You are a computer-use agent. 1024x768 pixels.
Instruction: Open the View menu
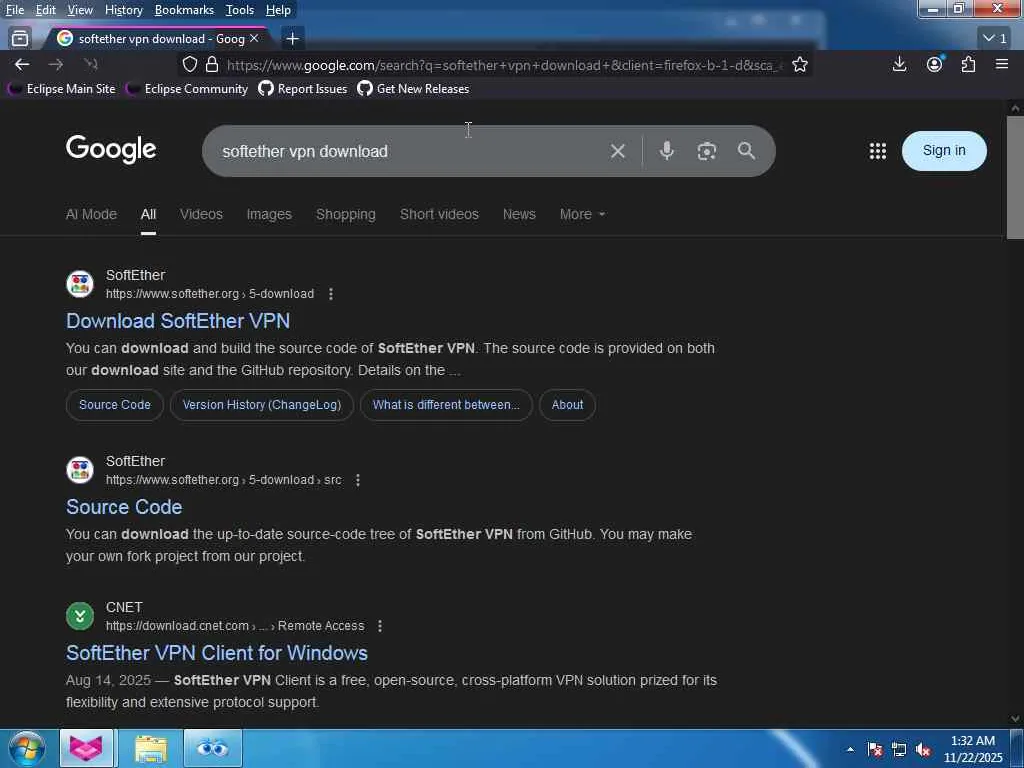pyautogui.click(x=80, y=10)
